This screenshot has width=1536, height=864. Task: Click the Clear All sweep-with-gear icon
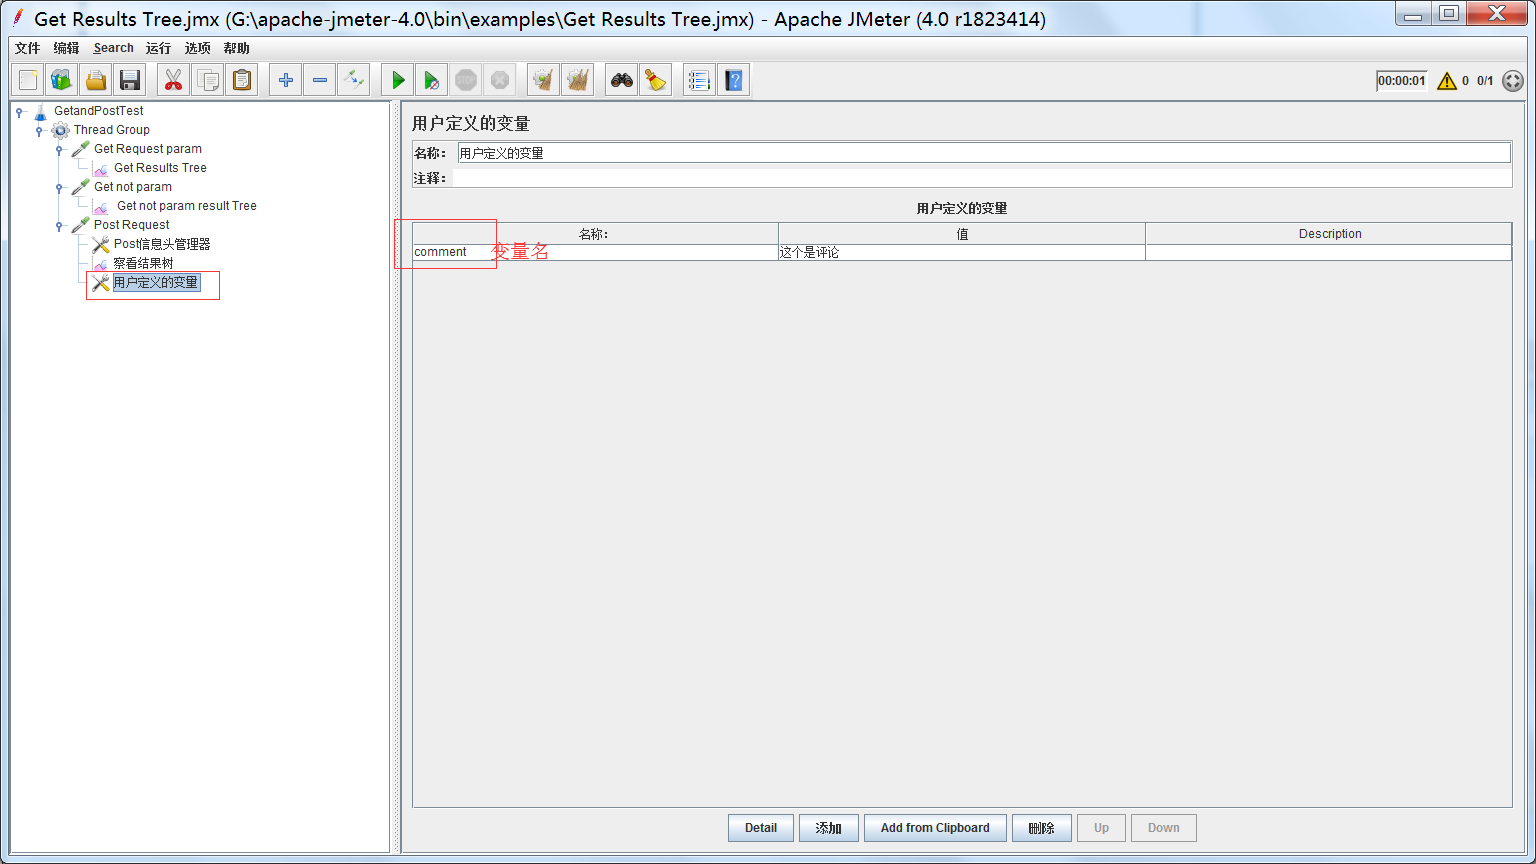[x=577, y=79]
